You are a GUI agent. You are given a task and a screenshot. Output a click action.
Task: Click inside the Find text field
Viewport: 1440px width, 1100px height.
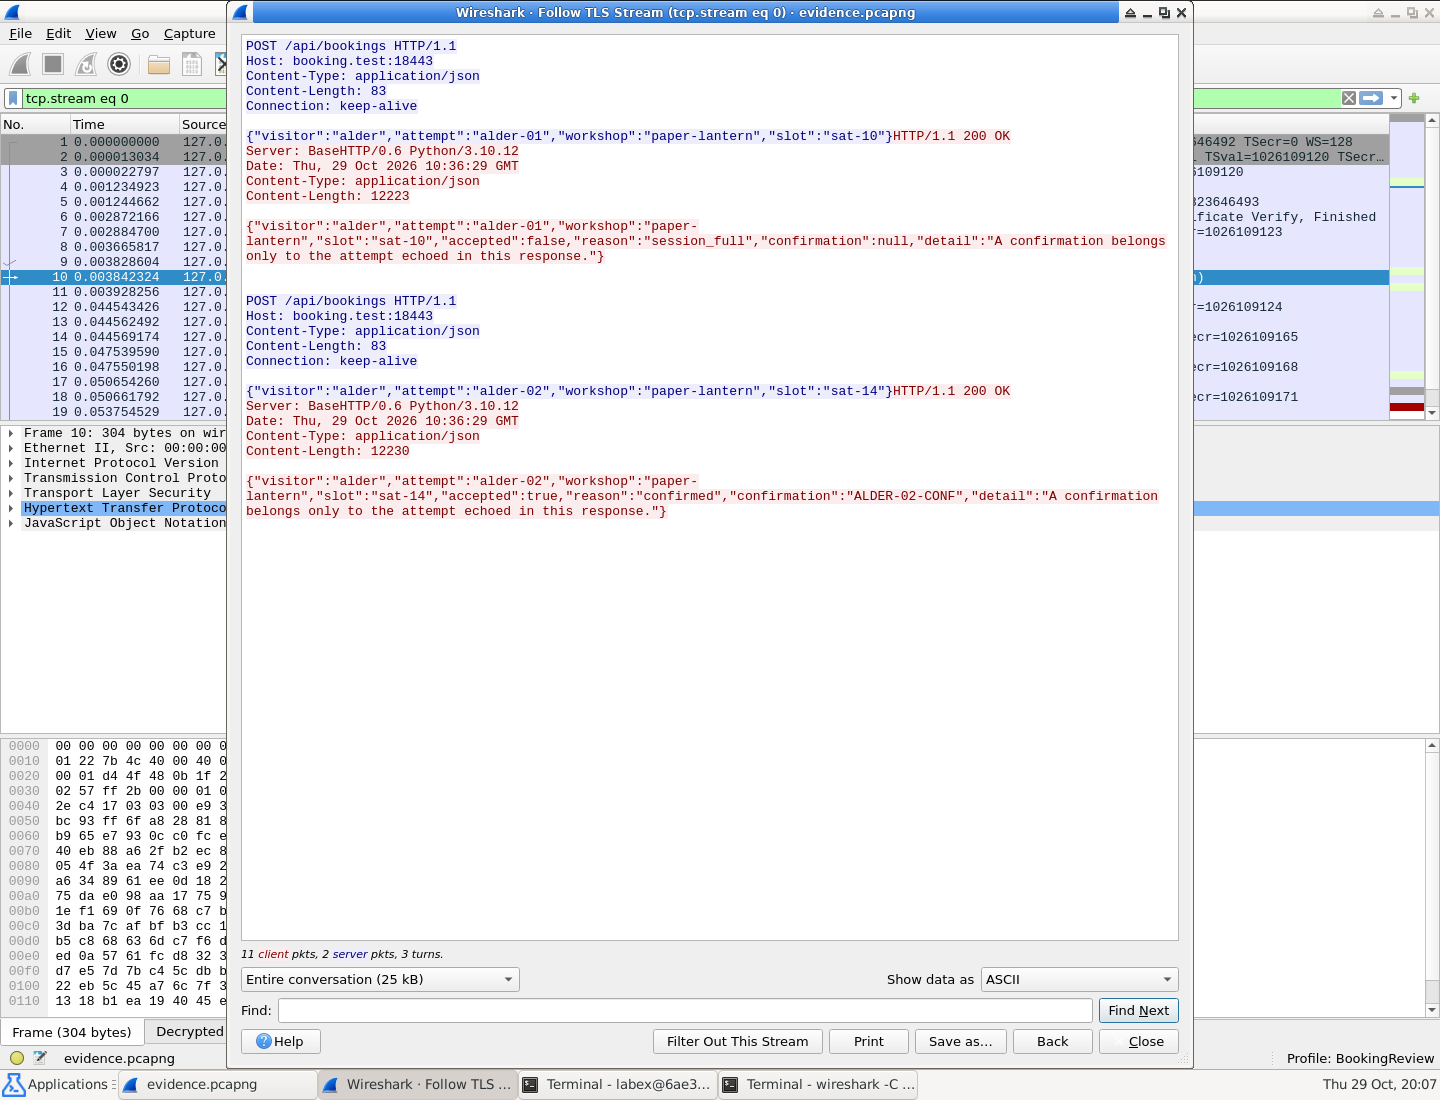[685, 1011]
